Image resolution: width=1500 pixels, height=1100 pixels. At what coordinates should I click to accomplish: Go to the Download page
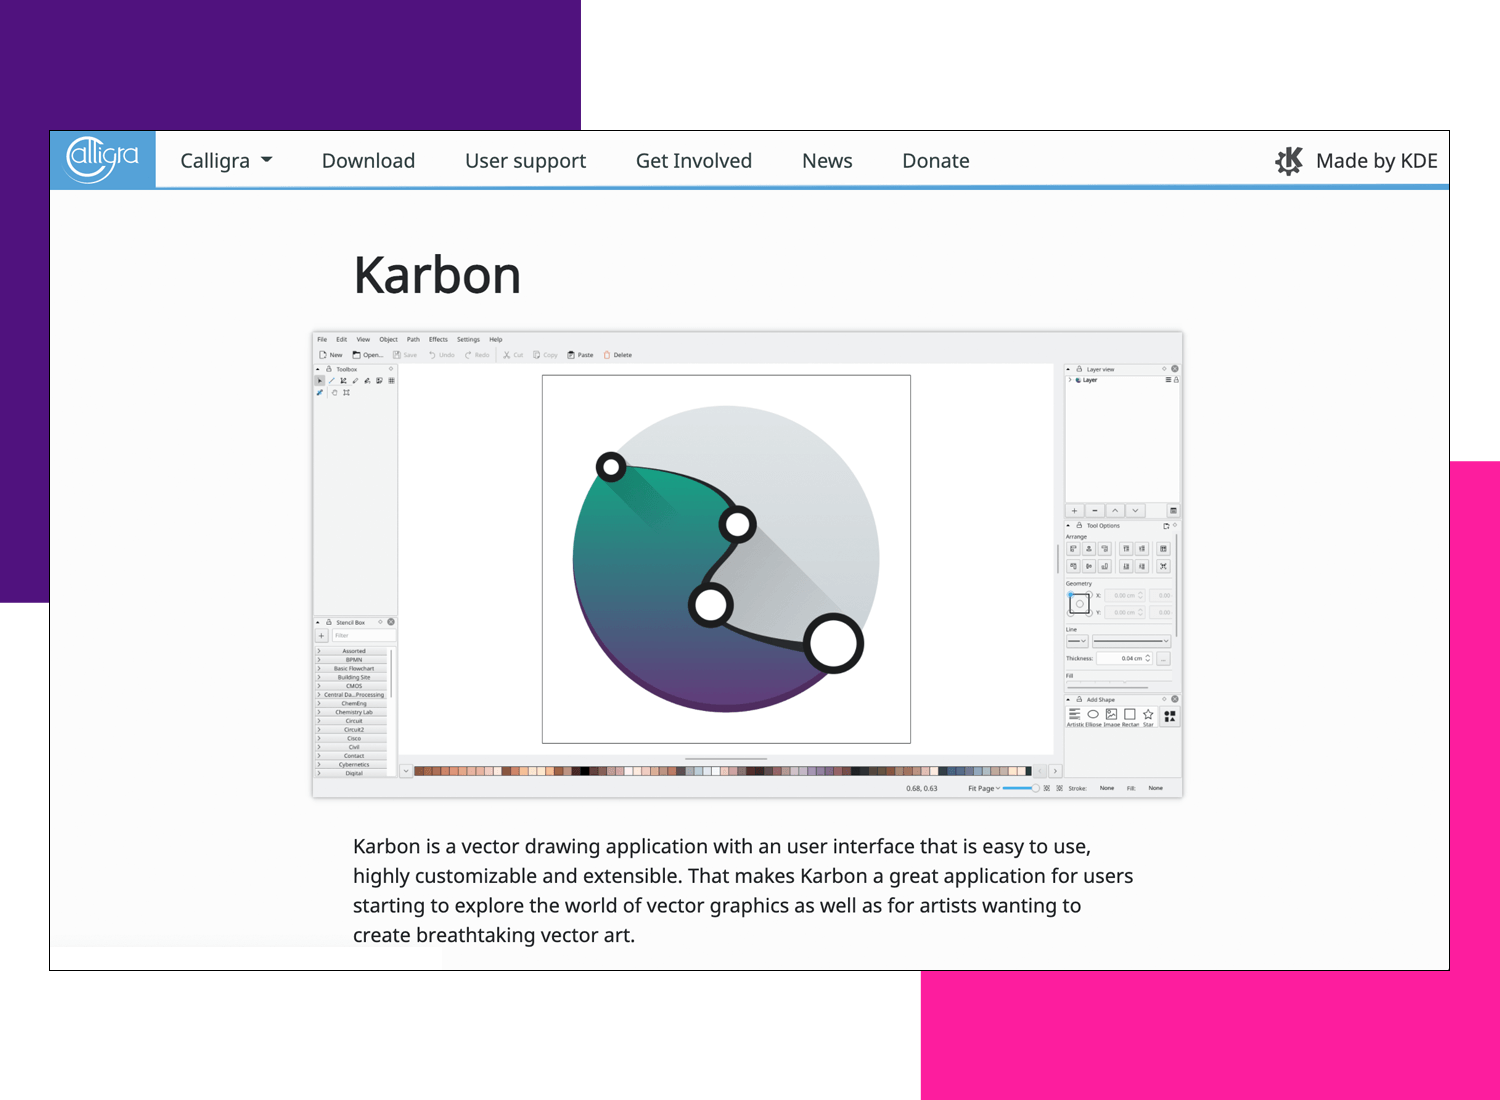(368, 160)
